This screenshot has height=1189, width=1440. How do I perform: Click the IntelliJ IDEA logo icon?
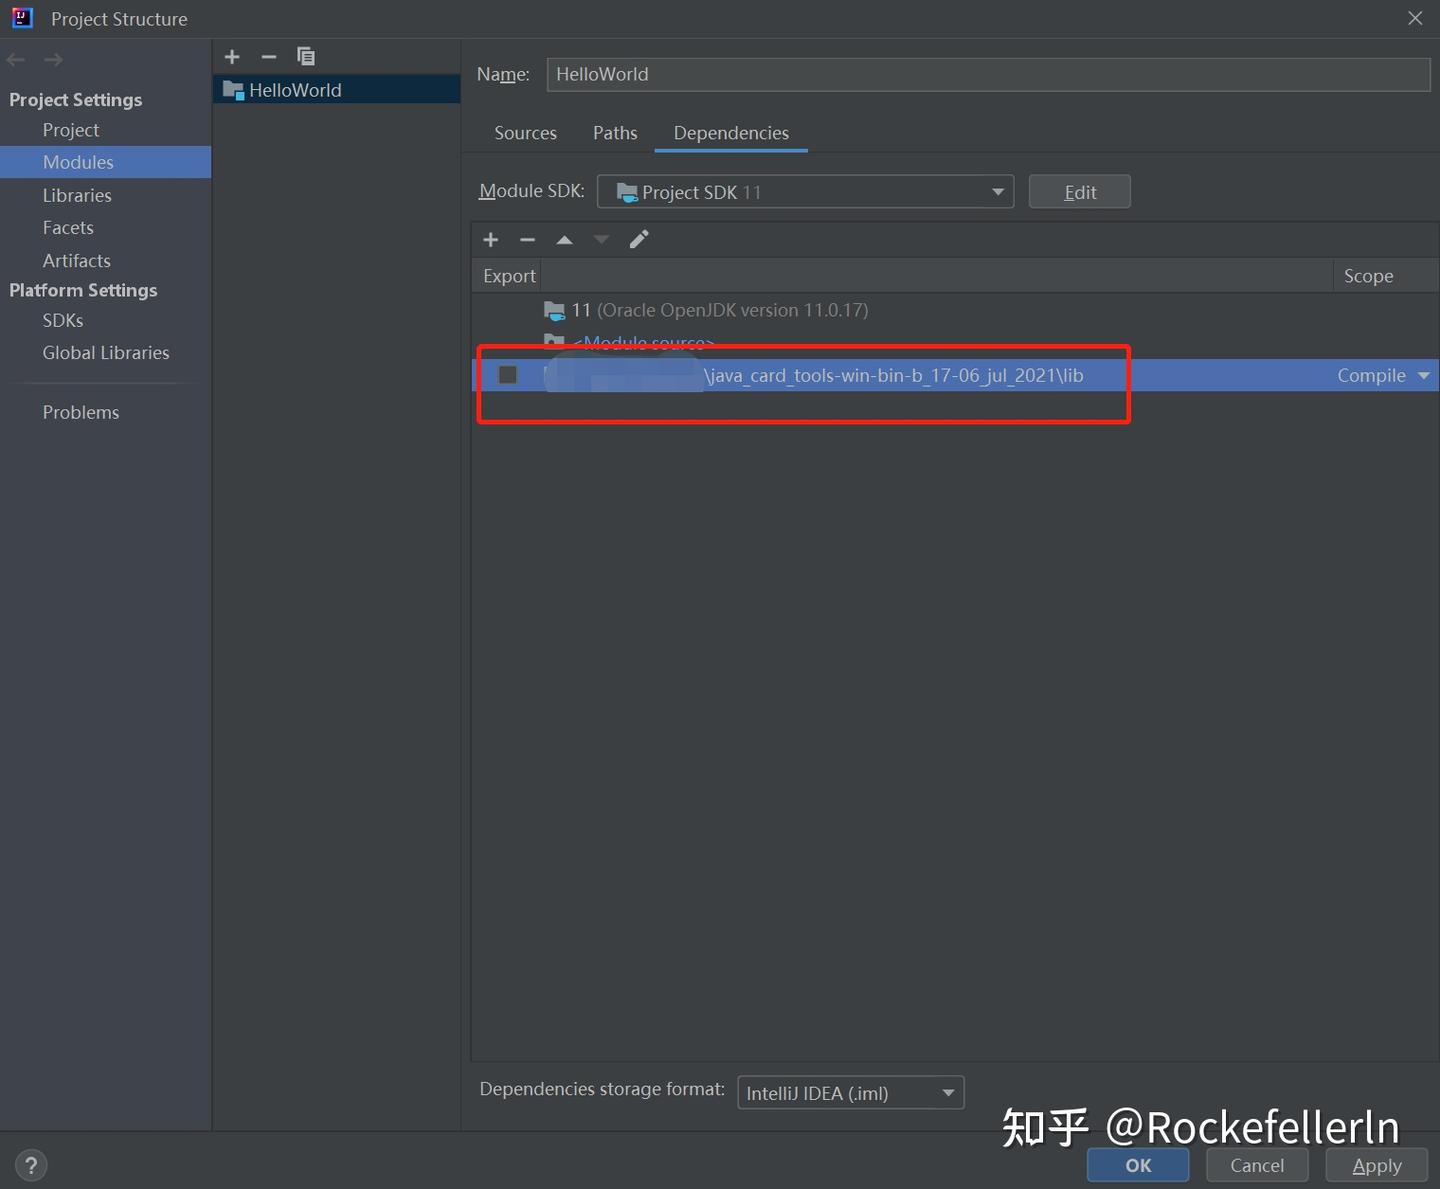point(22,18)
